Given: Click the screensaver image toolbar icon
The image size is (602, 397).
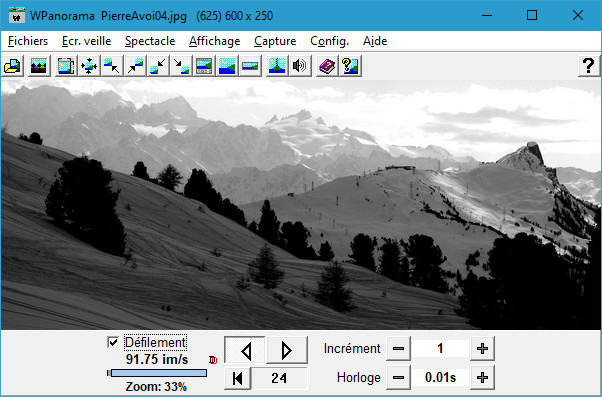Looking at the screenshot, I should [39, 66].
